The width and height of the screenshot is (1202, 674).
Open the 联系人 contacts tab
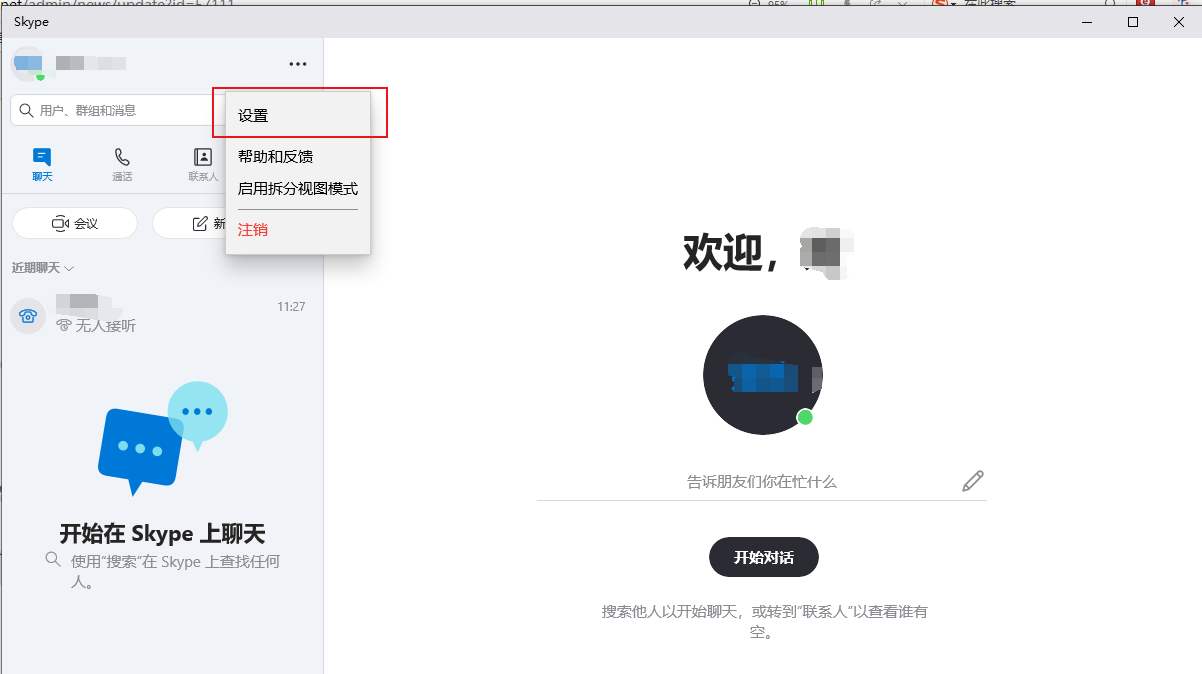pos(203,165)
